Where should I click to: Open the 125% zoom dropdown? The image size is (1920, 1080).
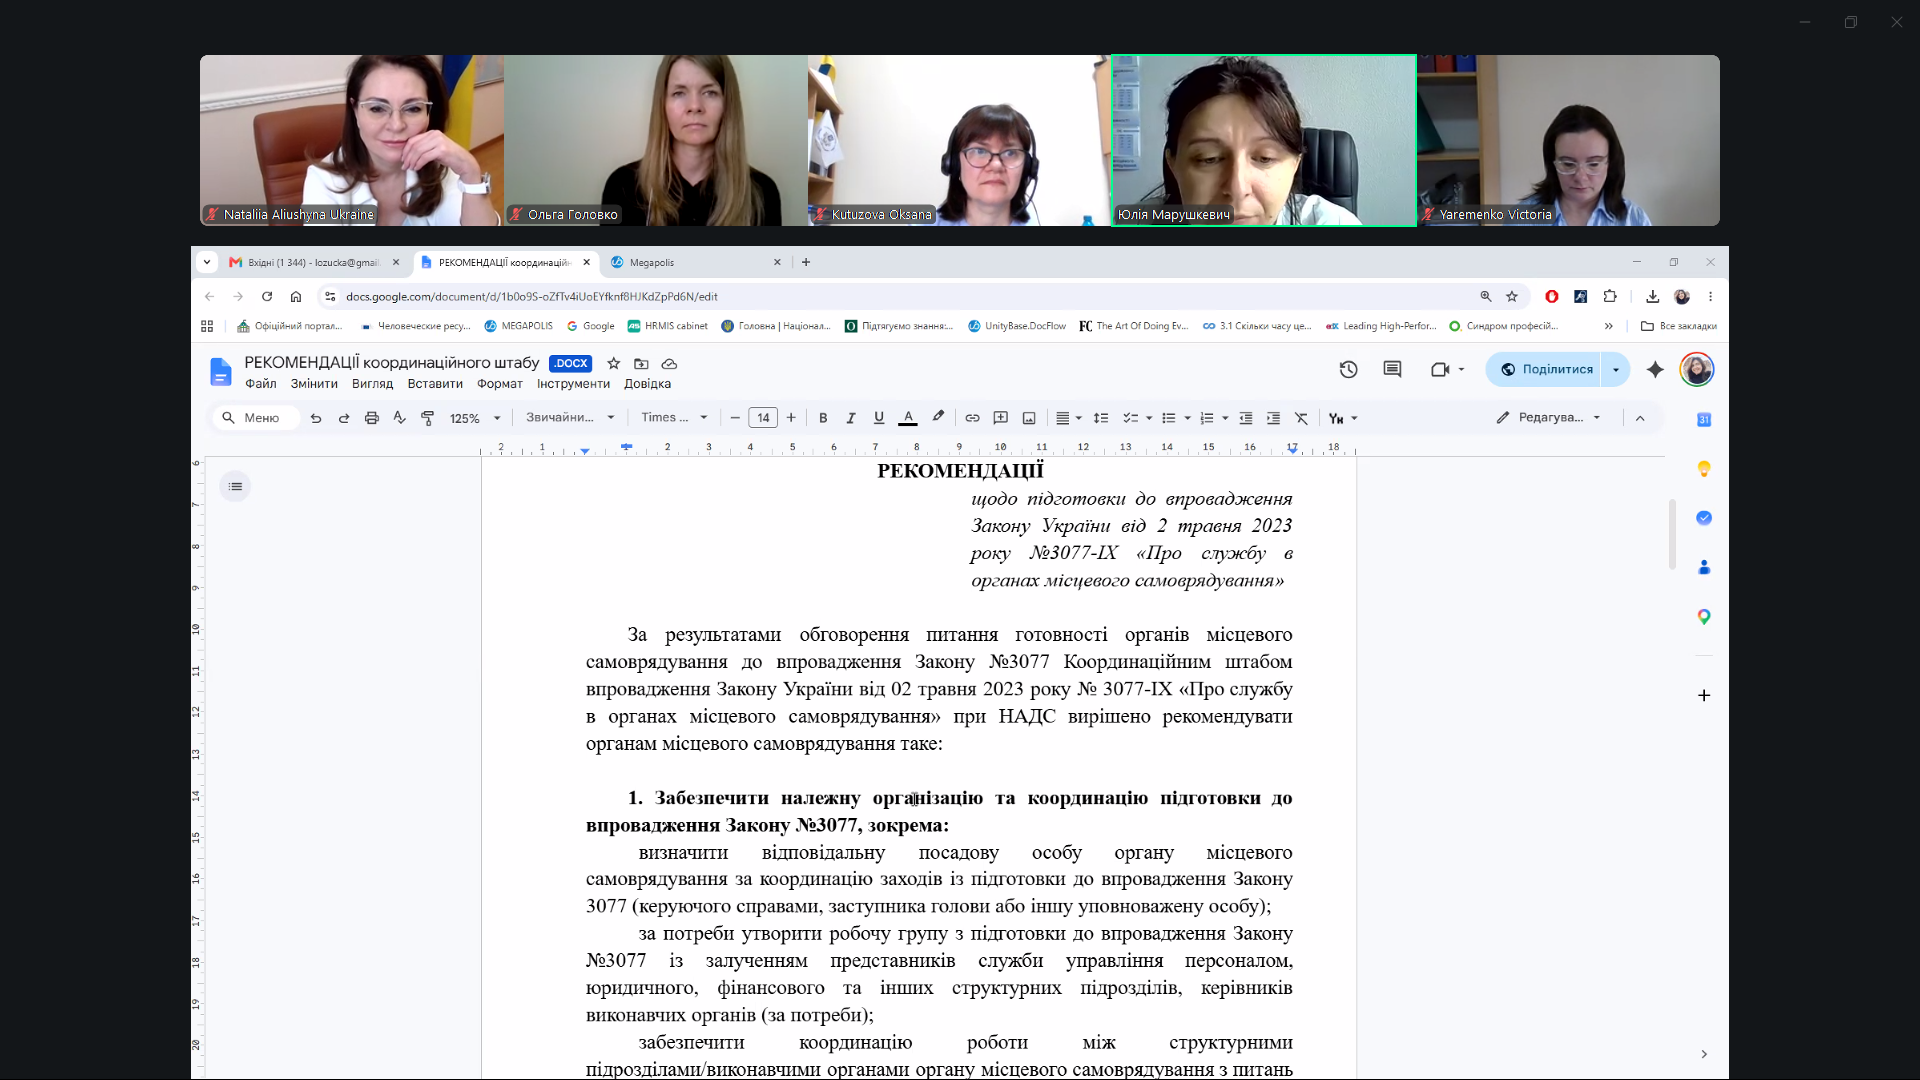[475, 418]
